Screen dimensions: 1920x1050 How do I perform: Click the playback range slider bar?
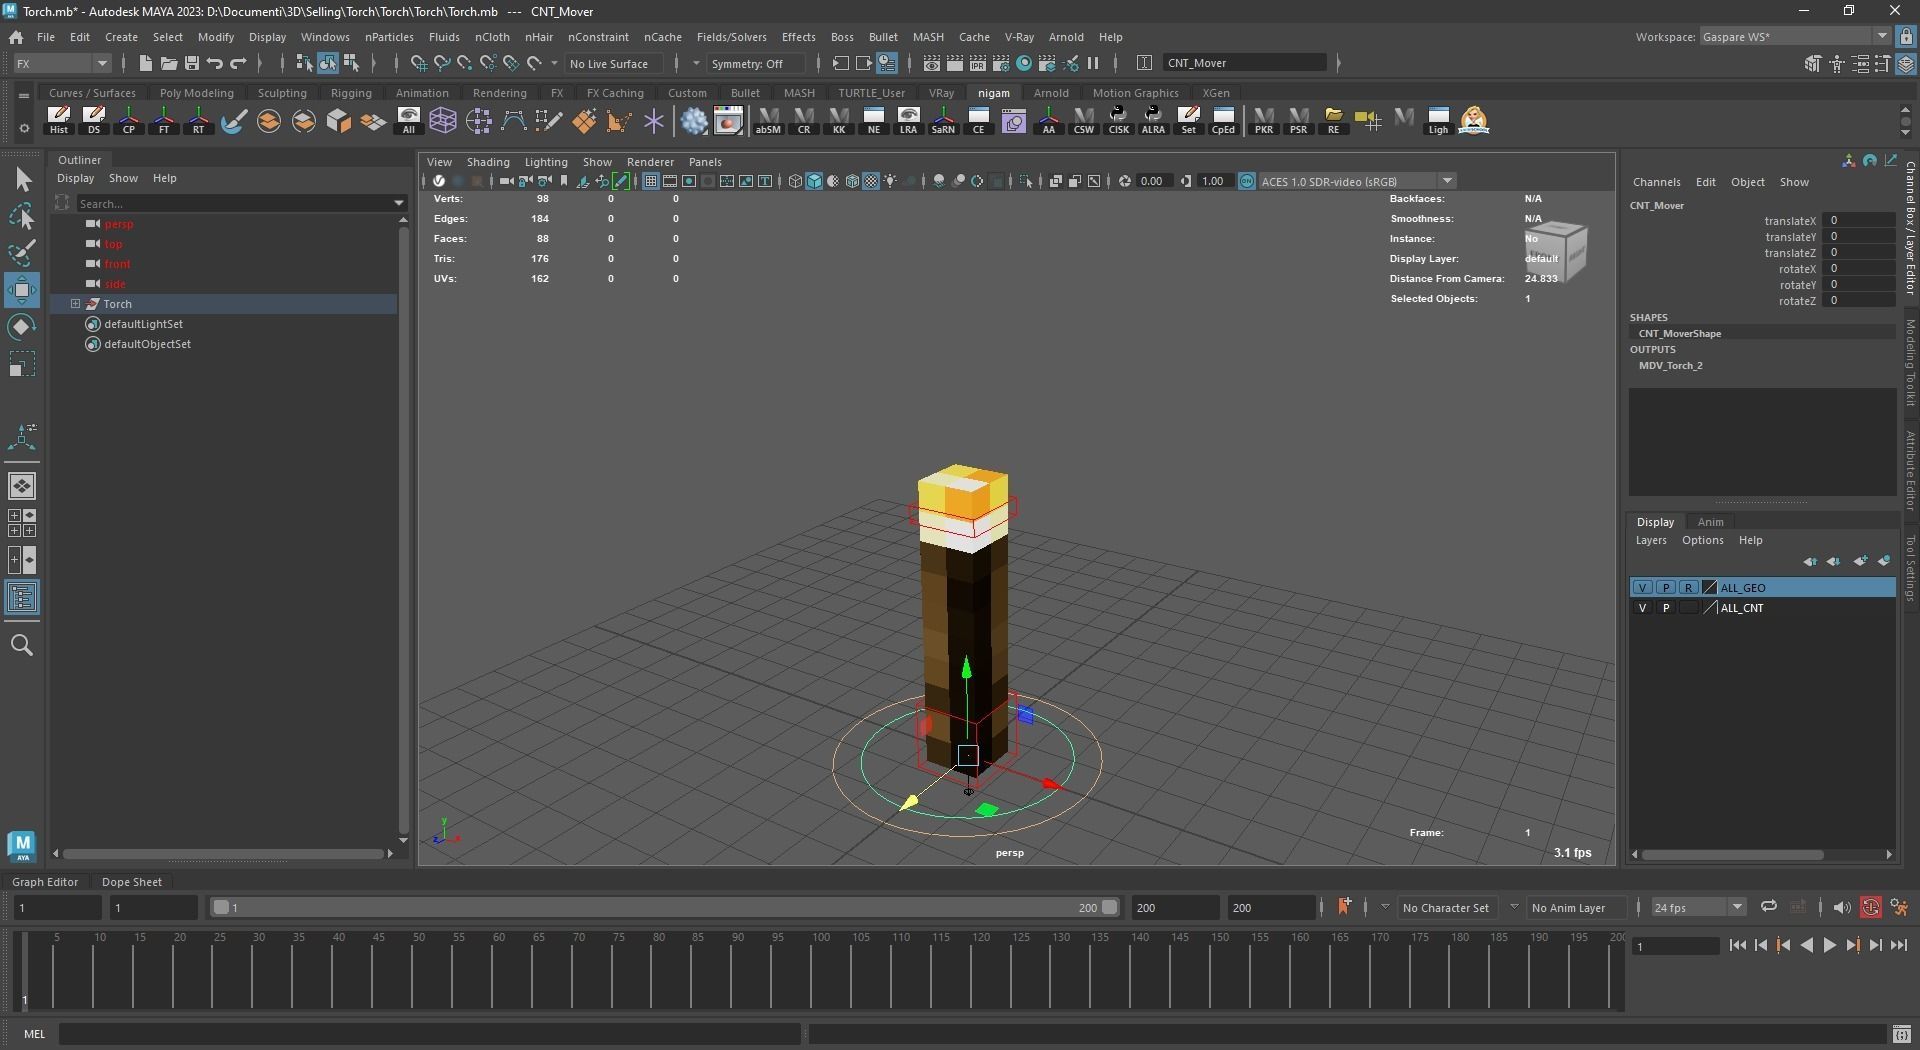[665, 908]
